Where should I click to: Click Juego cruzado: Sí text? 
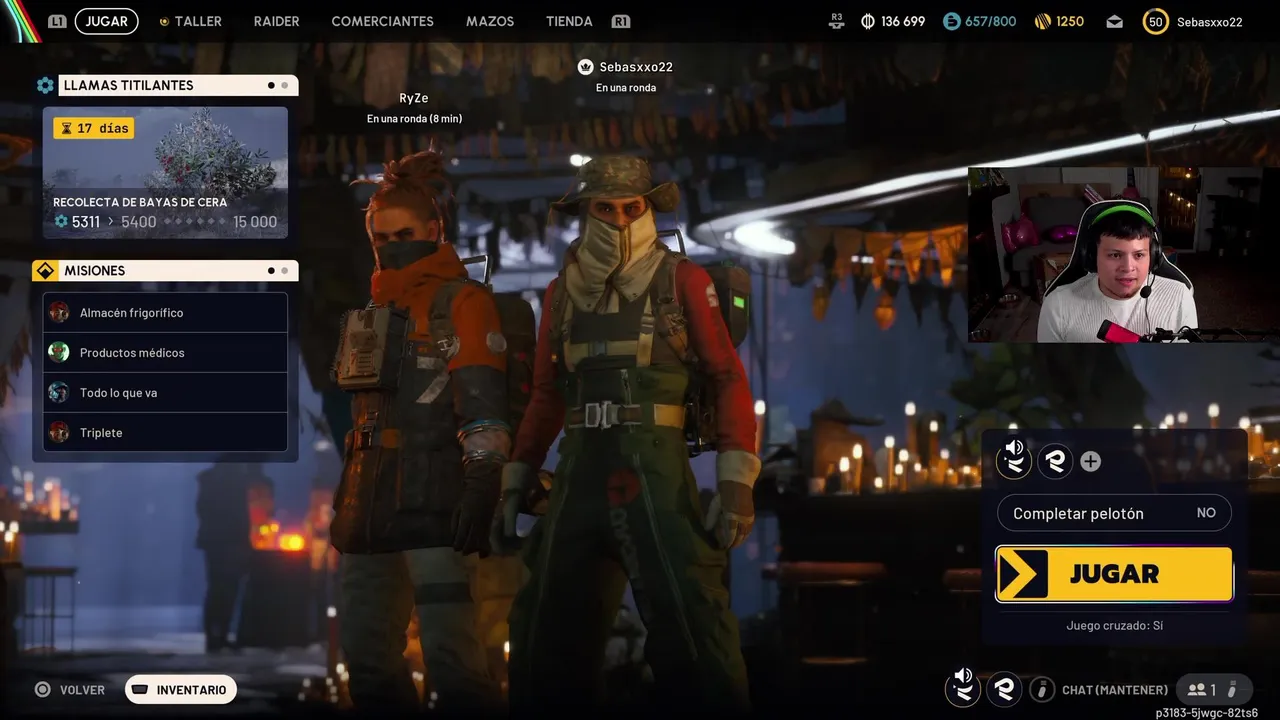1114,626
